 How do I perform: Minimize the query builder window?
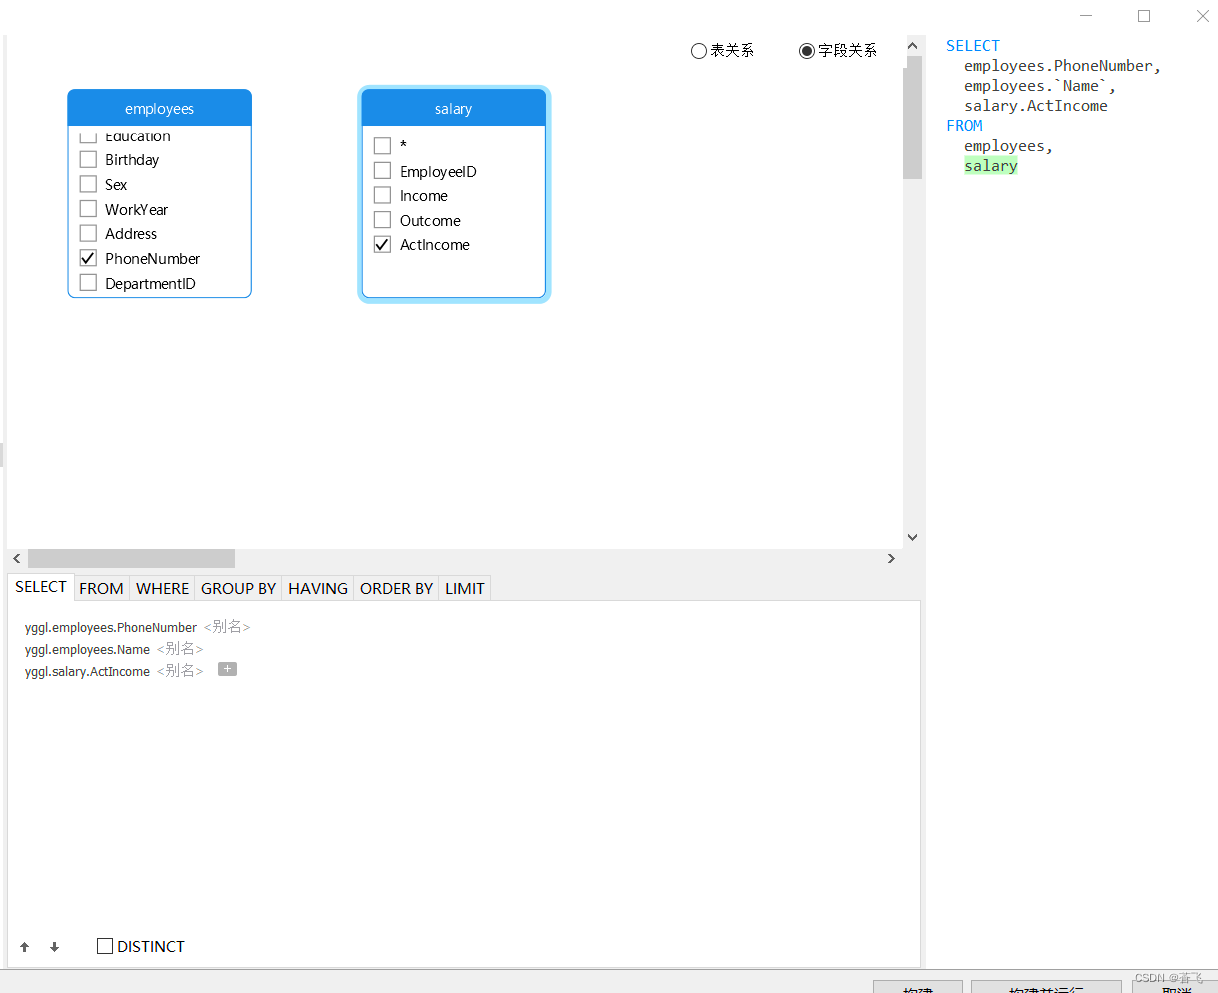tap(1087, 16)
